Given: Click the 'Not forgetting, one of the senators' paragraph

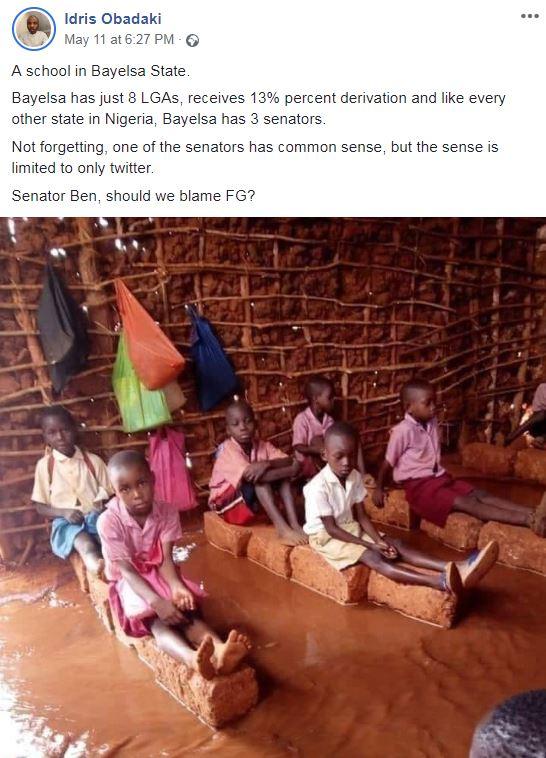Looking at the screenshot, I should (254, 157).
